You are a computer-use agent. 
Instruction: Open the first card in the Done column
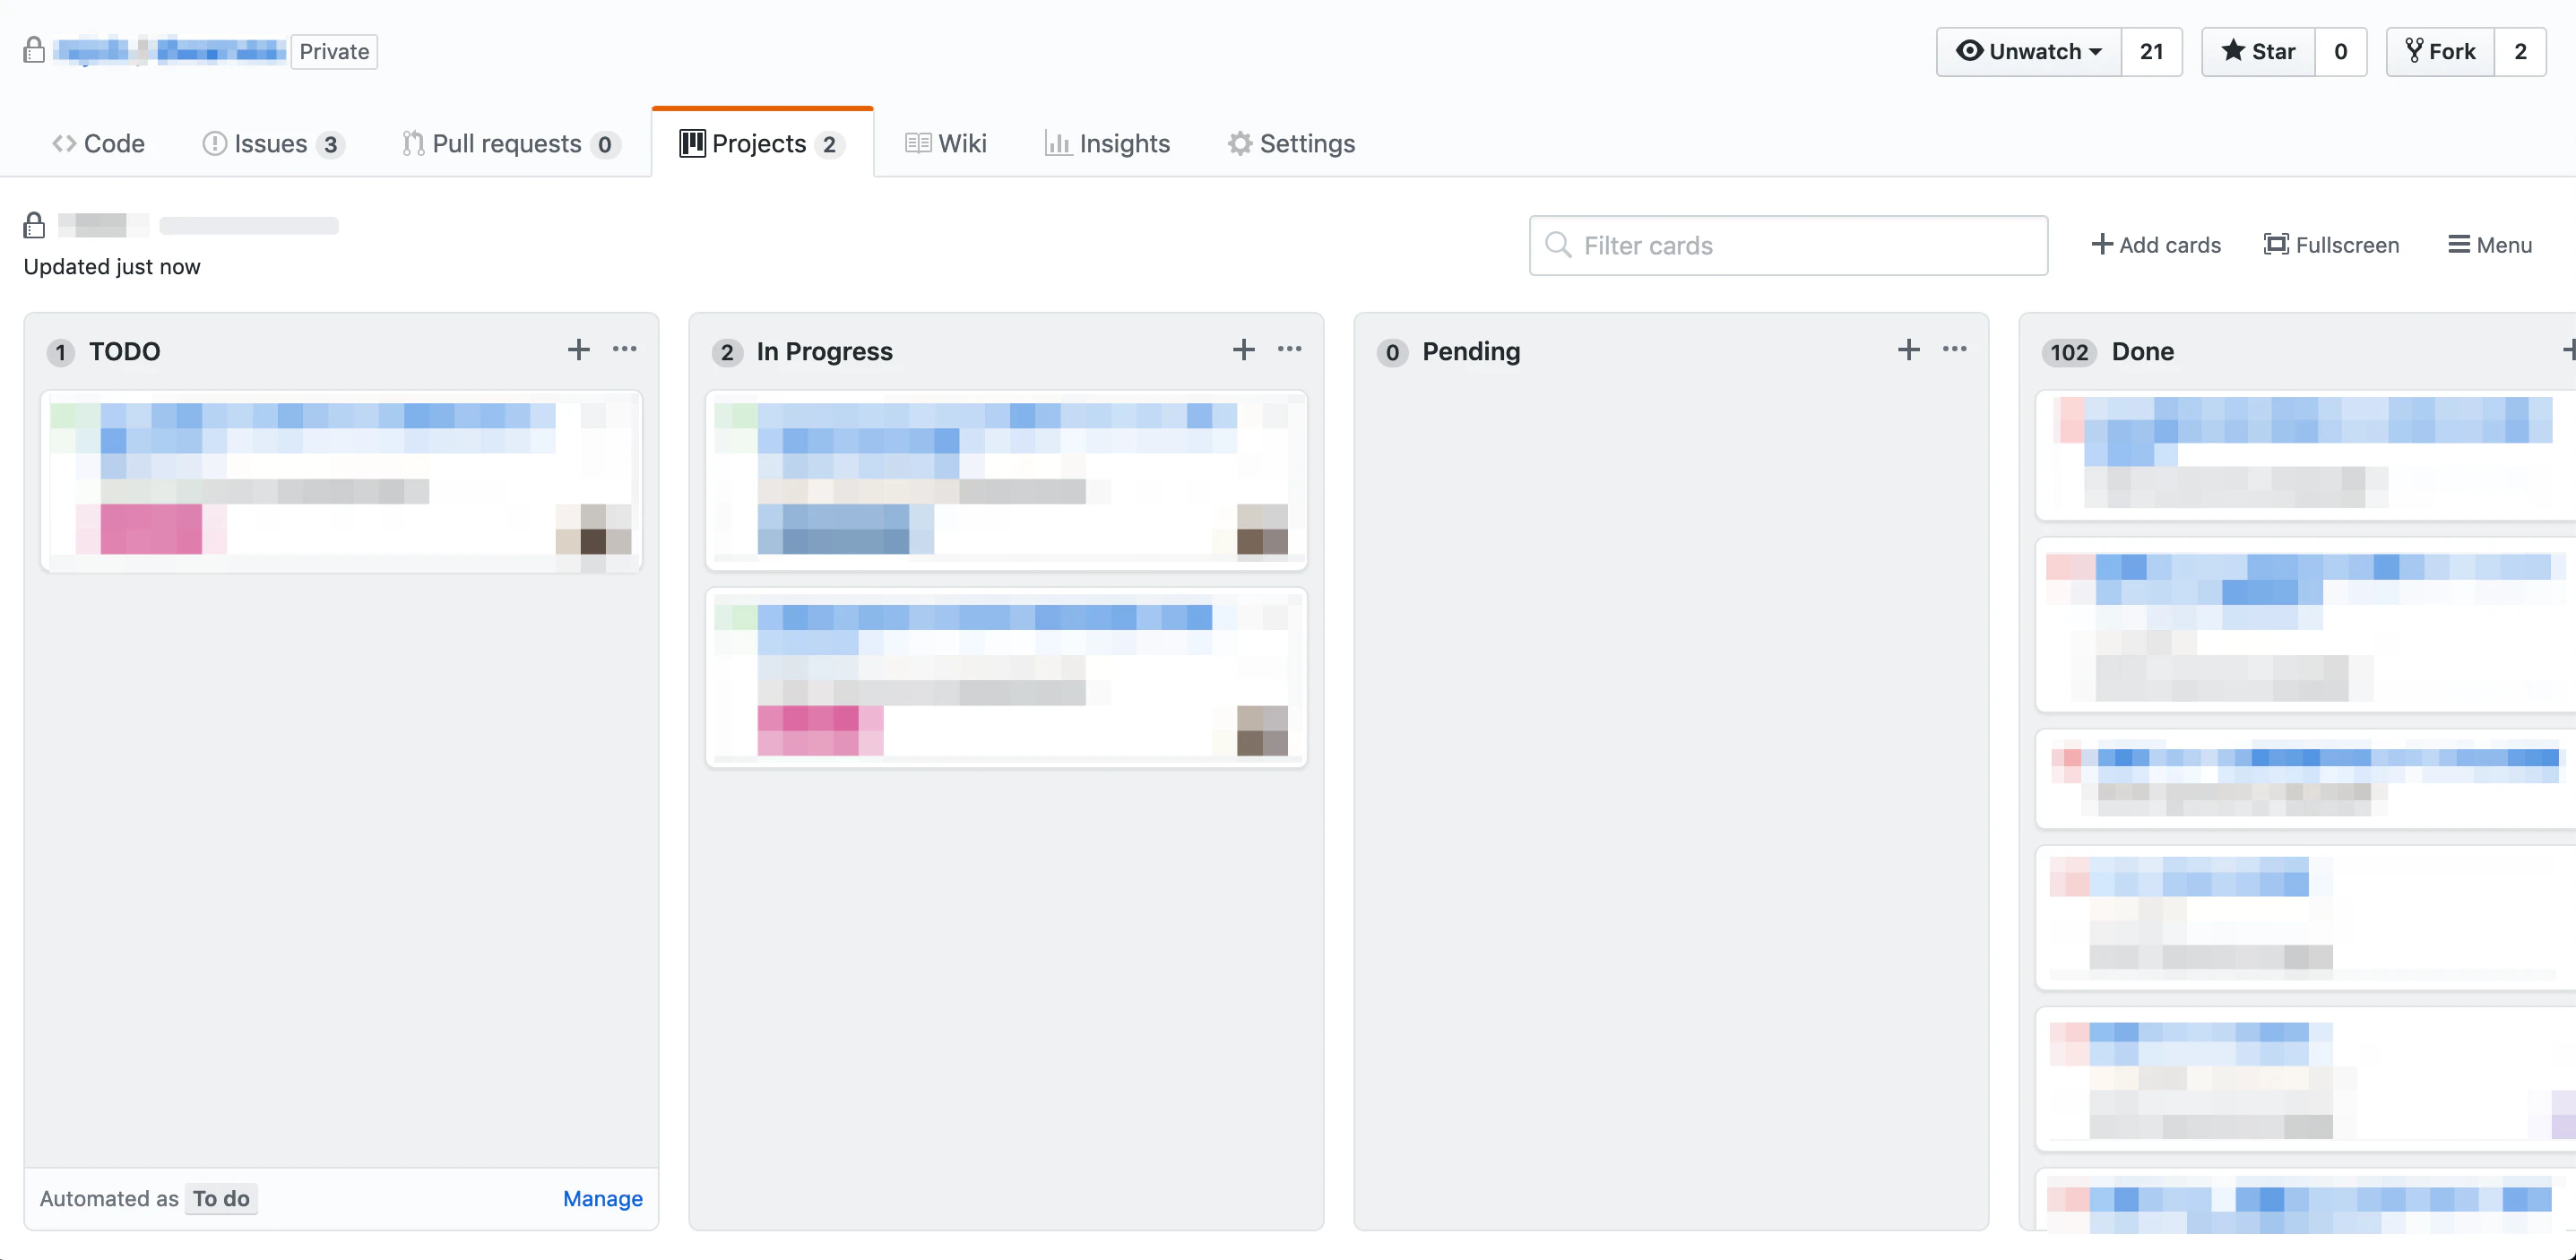pyautogui.click(x=2305, y=455)
